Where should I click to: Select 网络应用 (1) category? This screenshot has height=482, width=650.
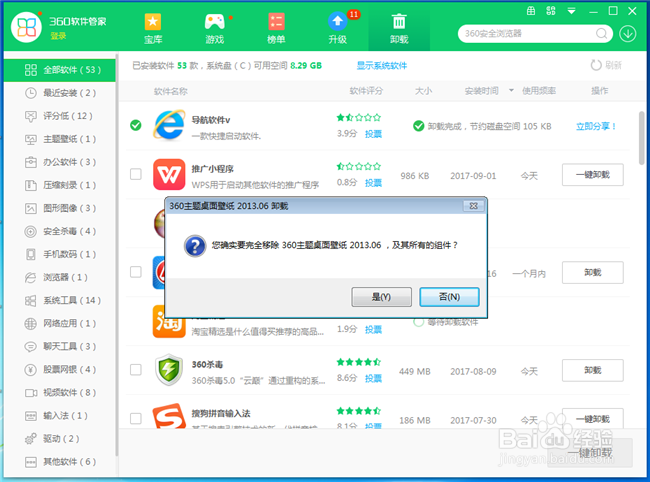(x=60, y=323)
